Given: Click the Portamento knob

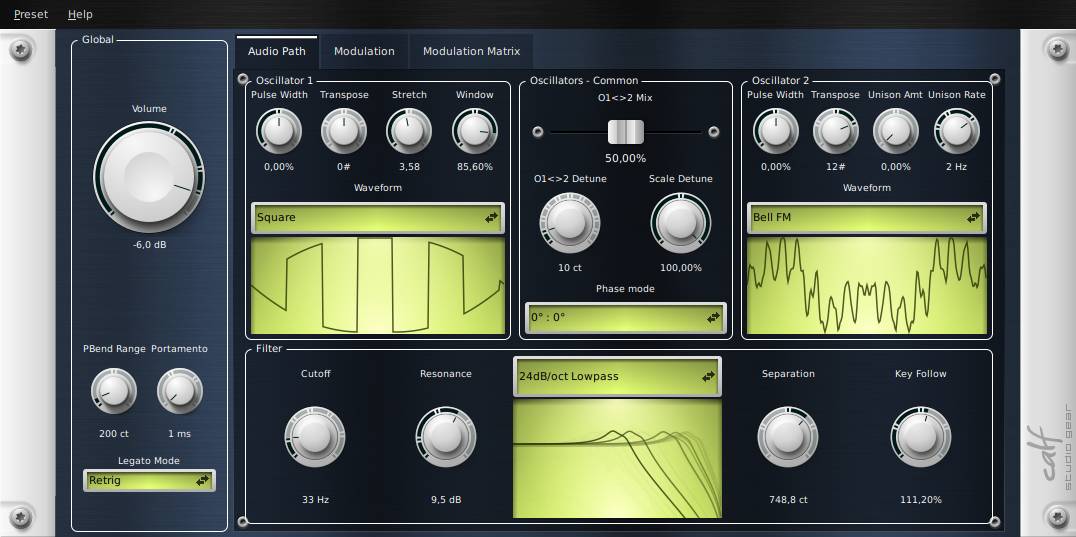Looking at the screenshot, I should 180,391.
